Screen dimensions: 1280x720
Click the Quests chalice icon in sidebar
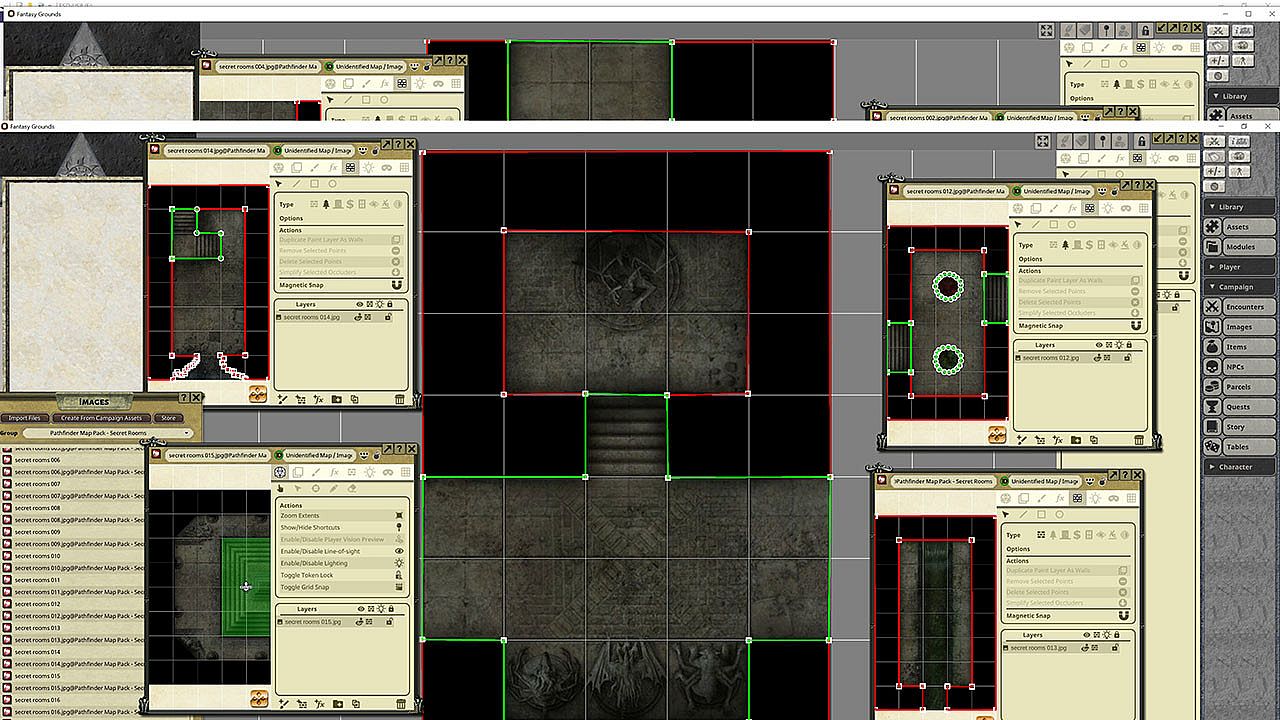1213,407
